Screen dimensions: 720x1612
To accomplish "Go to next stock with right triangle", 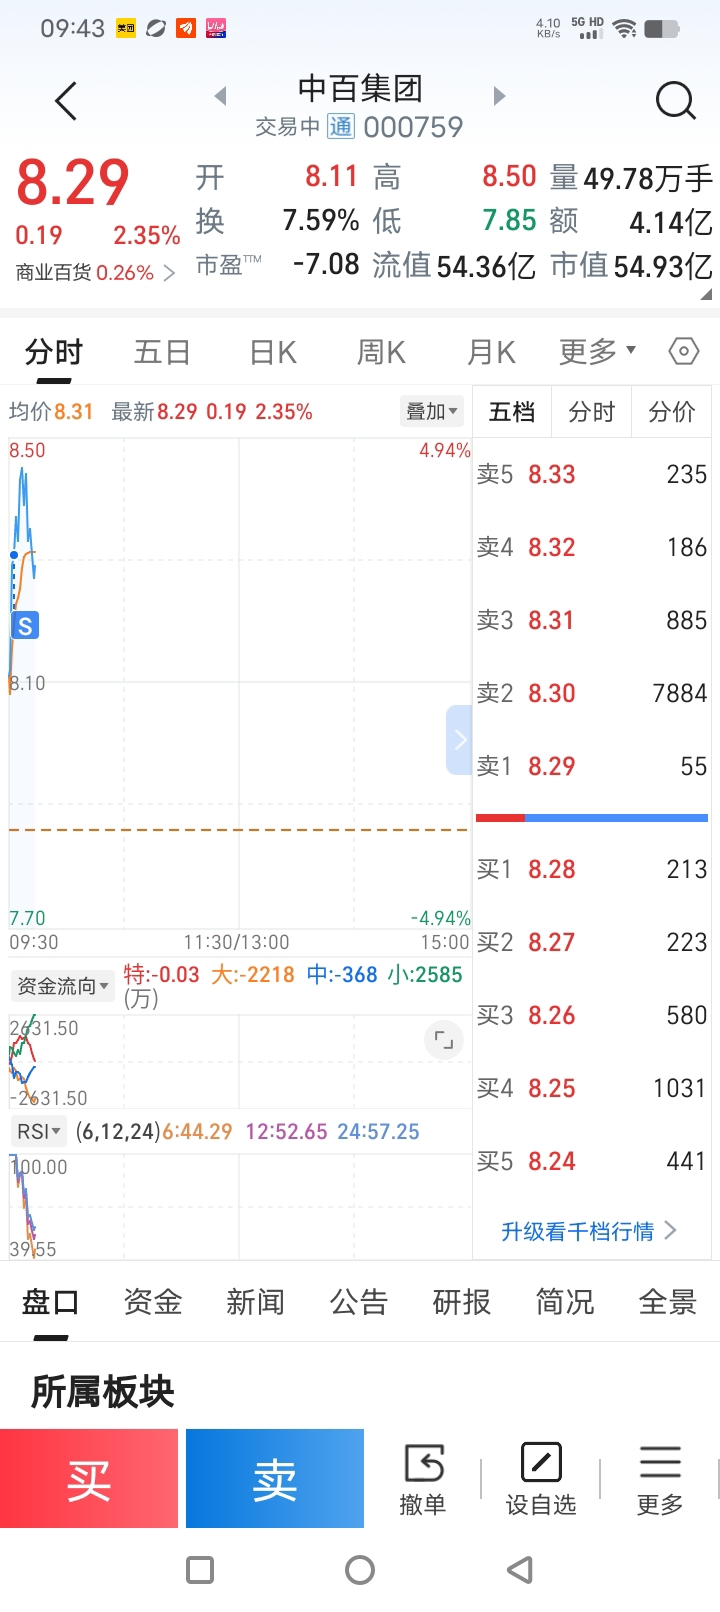I will 500,96.
